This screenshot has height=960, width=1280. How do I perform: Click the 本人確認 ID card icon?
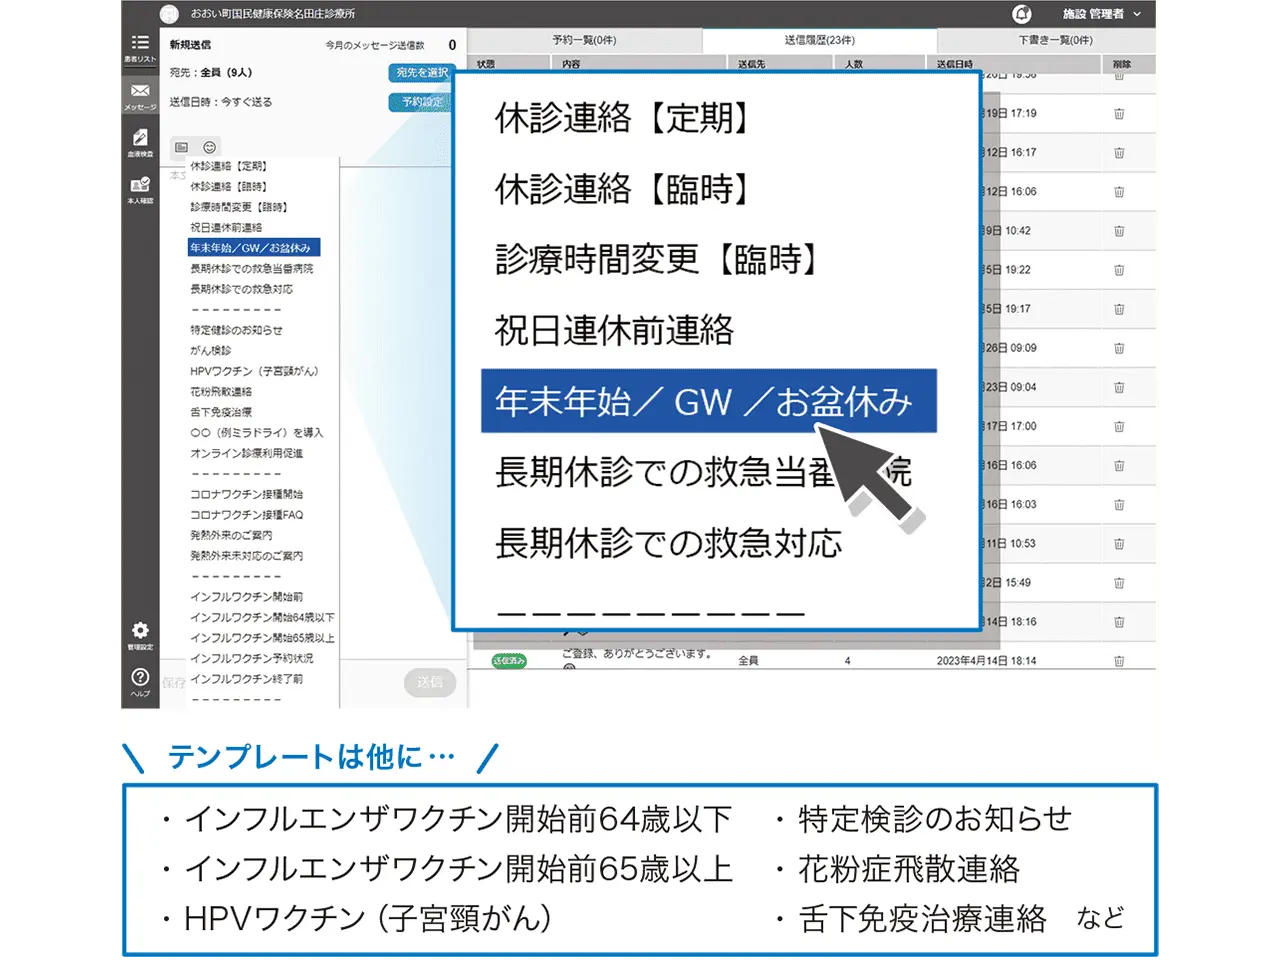[140, 189]
